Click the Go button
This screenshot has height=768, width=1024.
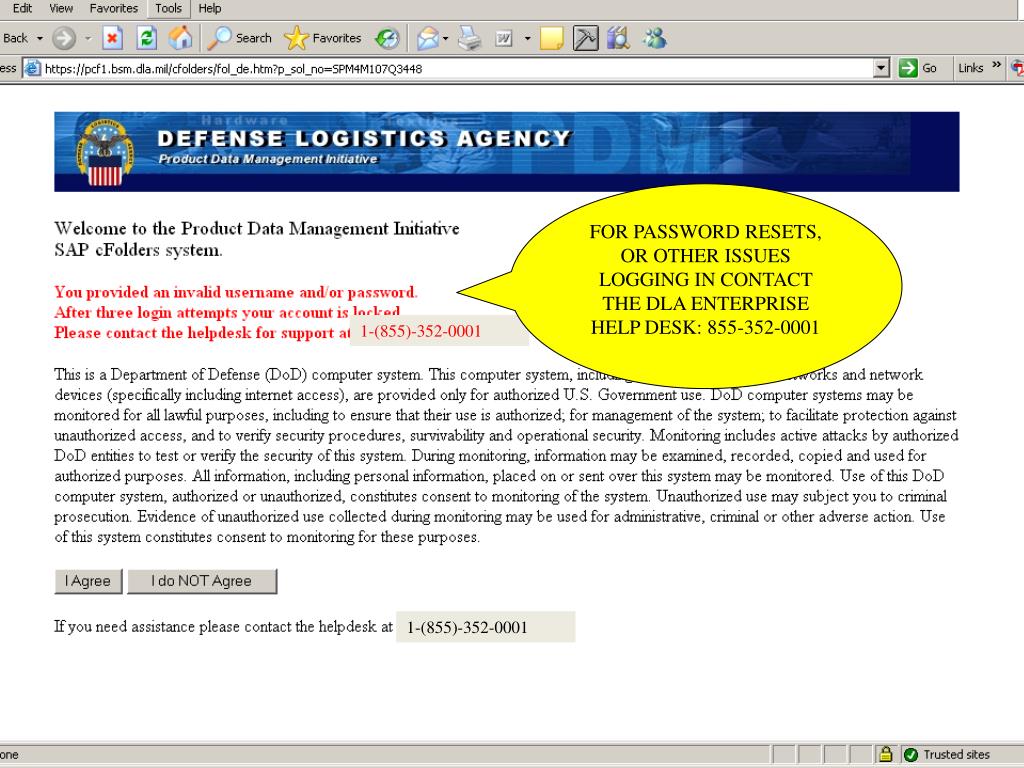coord(918,68)
